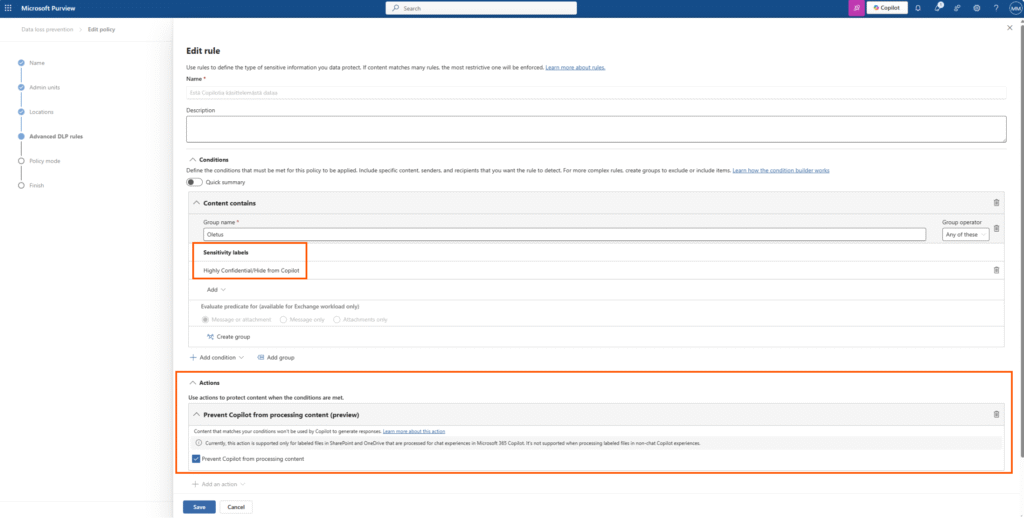The height and width of the screenshot is (518, 1024).
Task: Click the plus icon beside Add an action
Action: point(195,484)
